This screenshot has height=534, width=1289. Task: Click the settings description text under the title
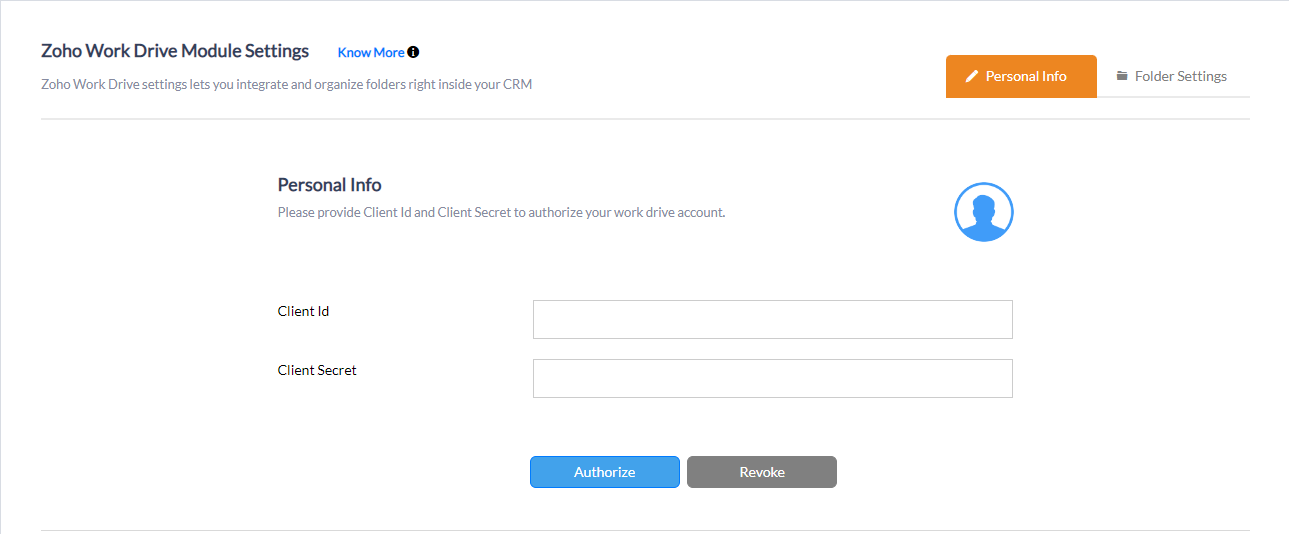(286, 84)
